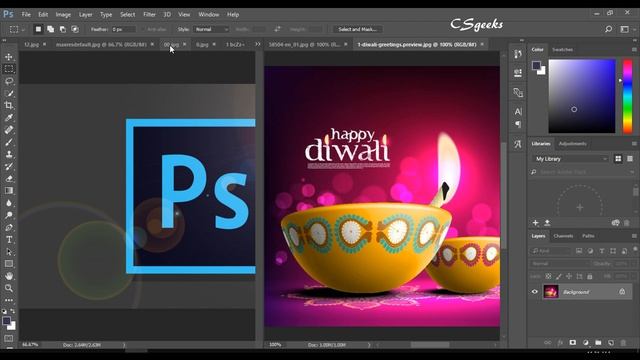The width and height of the screenshot is (640, 360).
Task: Select the Eraser tool
Action: click(9, 179)
